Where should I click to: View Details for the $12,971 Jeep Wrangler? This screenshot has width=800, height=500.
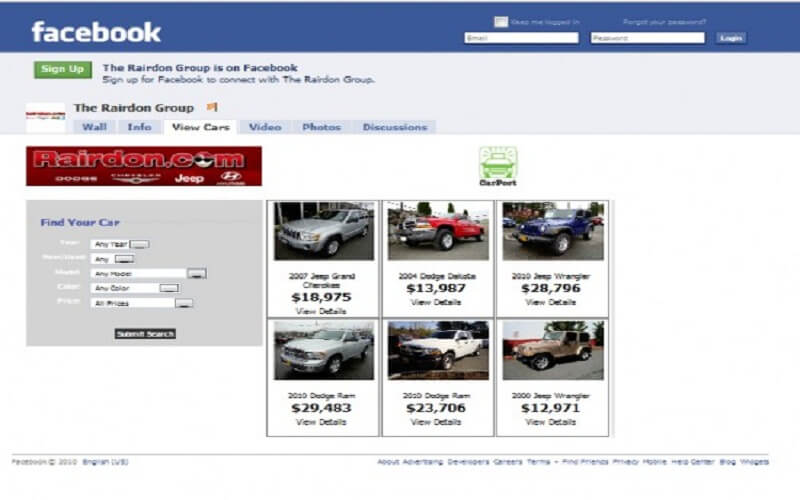(x=551, y=422)
